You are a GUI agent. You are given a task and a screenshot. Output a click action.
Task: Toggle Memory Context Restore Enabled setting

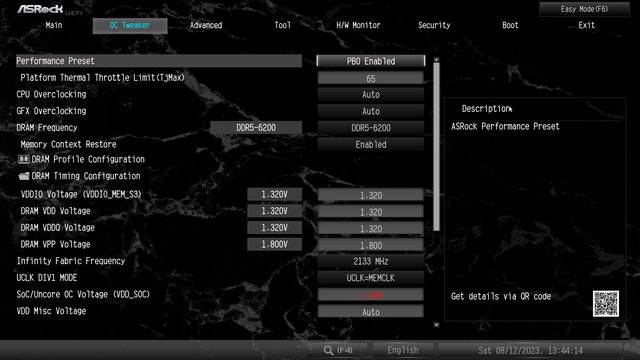point(371,144)
